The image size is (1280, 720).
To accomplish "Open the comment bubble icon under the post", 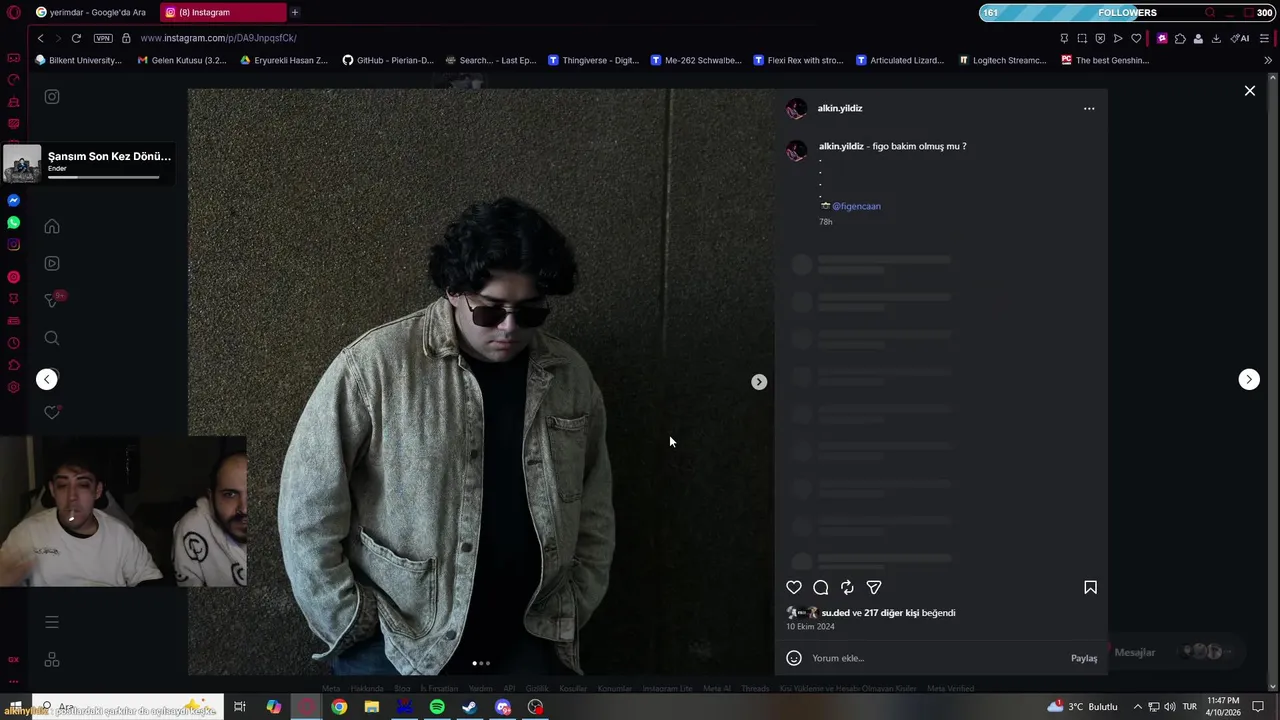I will [x=821, y=588].
